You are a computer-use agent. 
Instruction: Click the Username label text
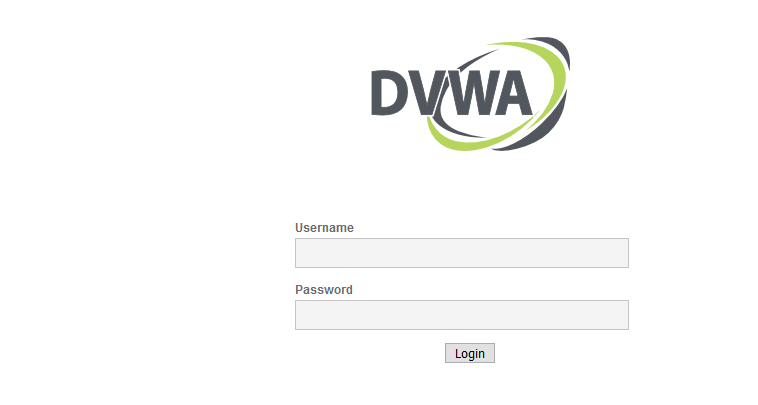(x=324, y=228)
